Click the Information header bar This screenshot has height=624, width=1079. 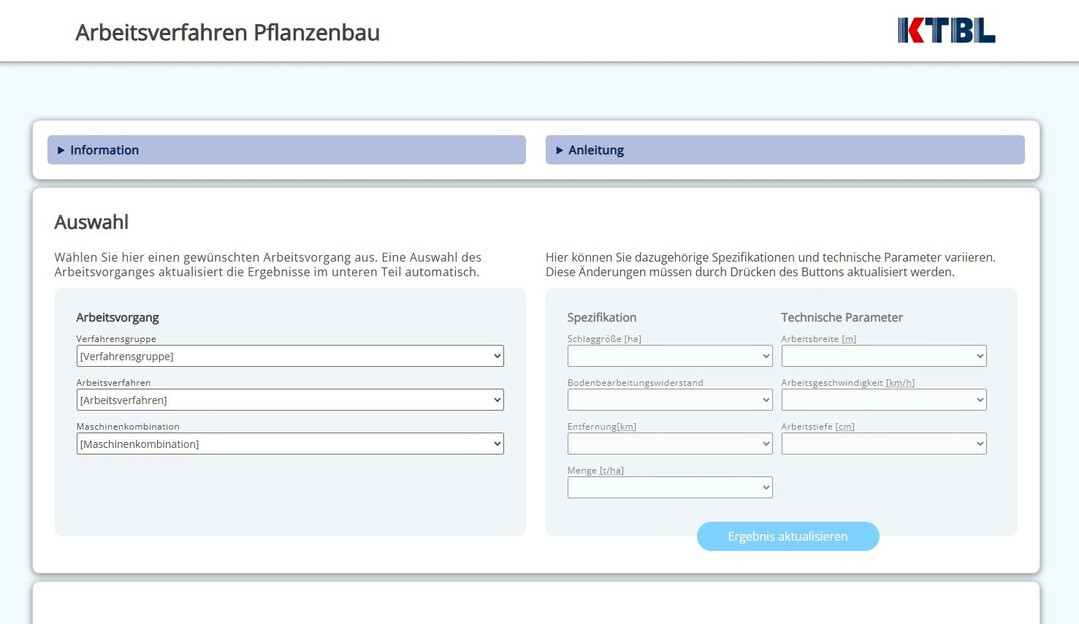[x=285, y=149]
